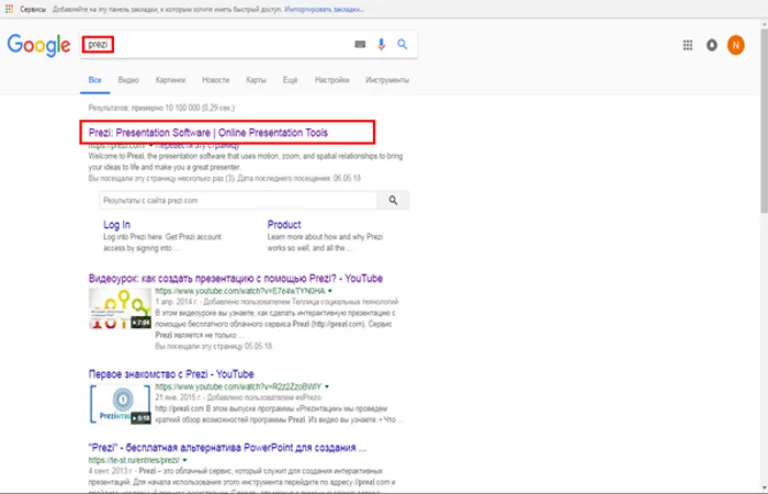
Task: Open Google notifications bell
Action: coord(712,45)
